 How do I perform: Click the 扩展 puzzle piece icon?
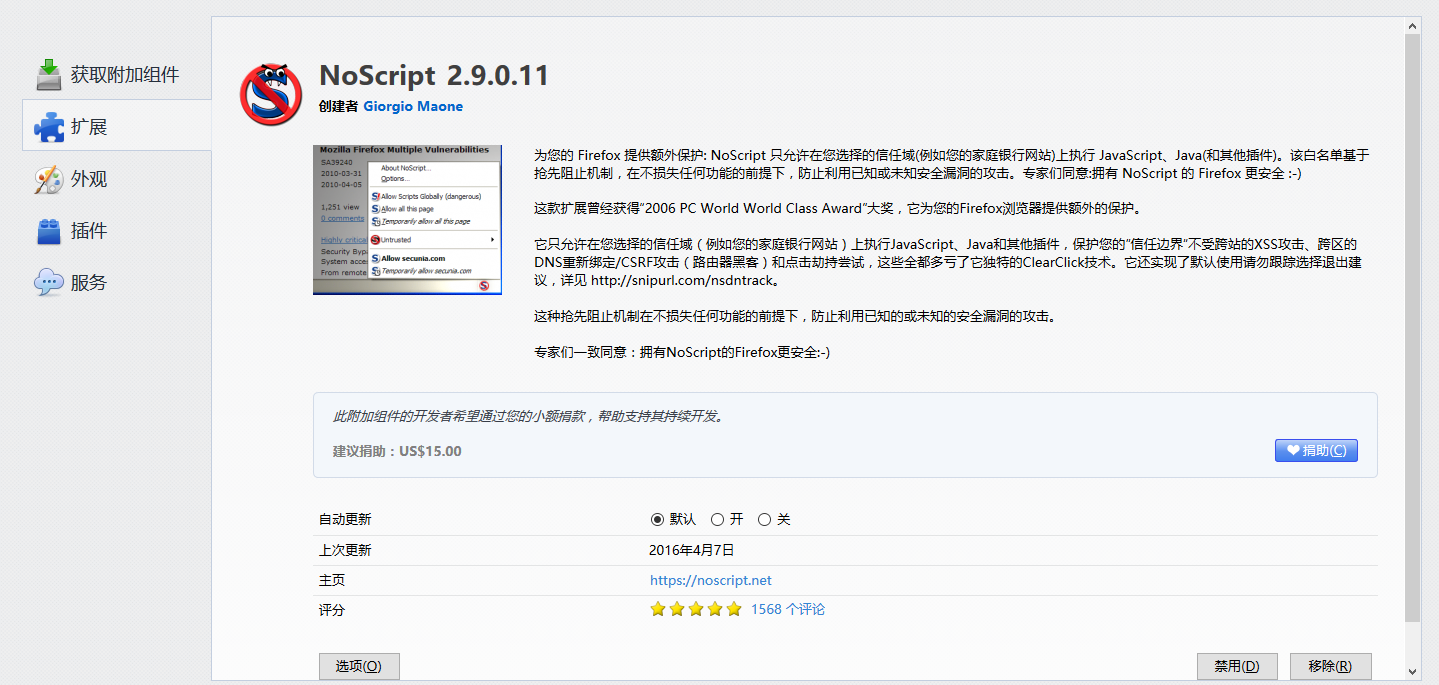coord(49,127)
